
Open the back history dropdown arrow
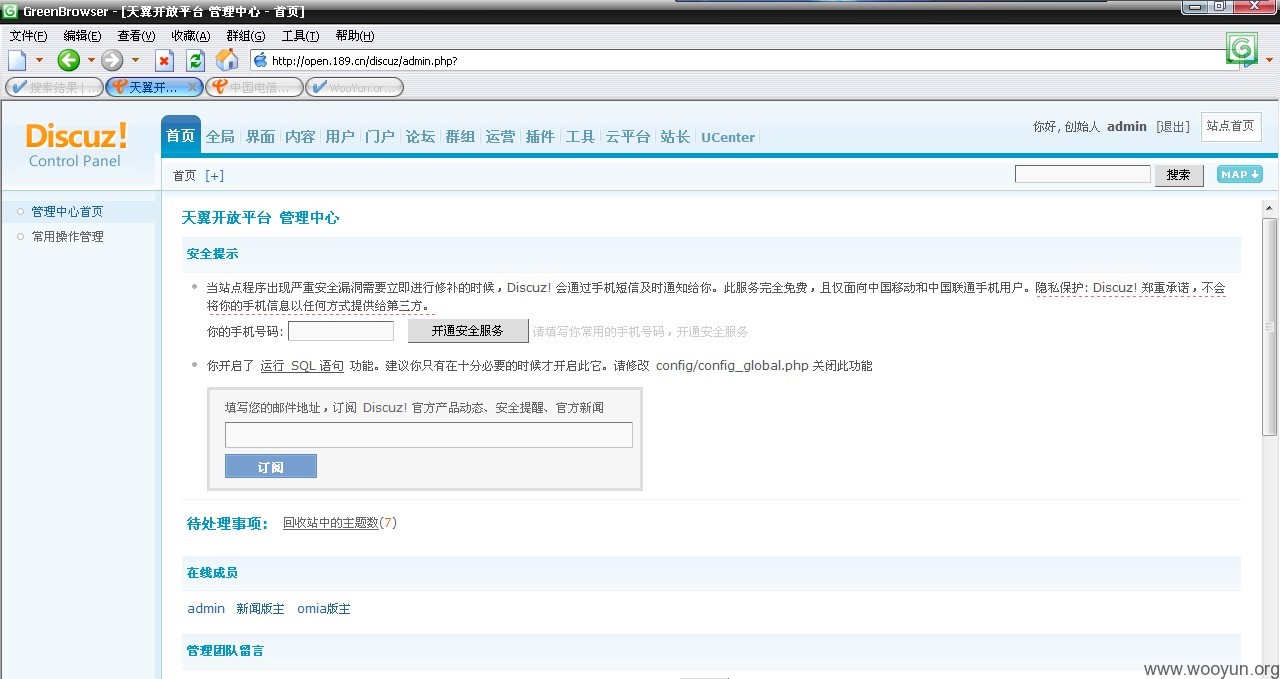pos(91,60)
